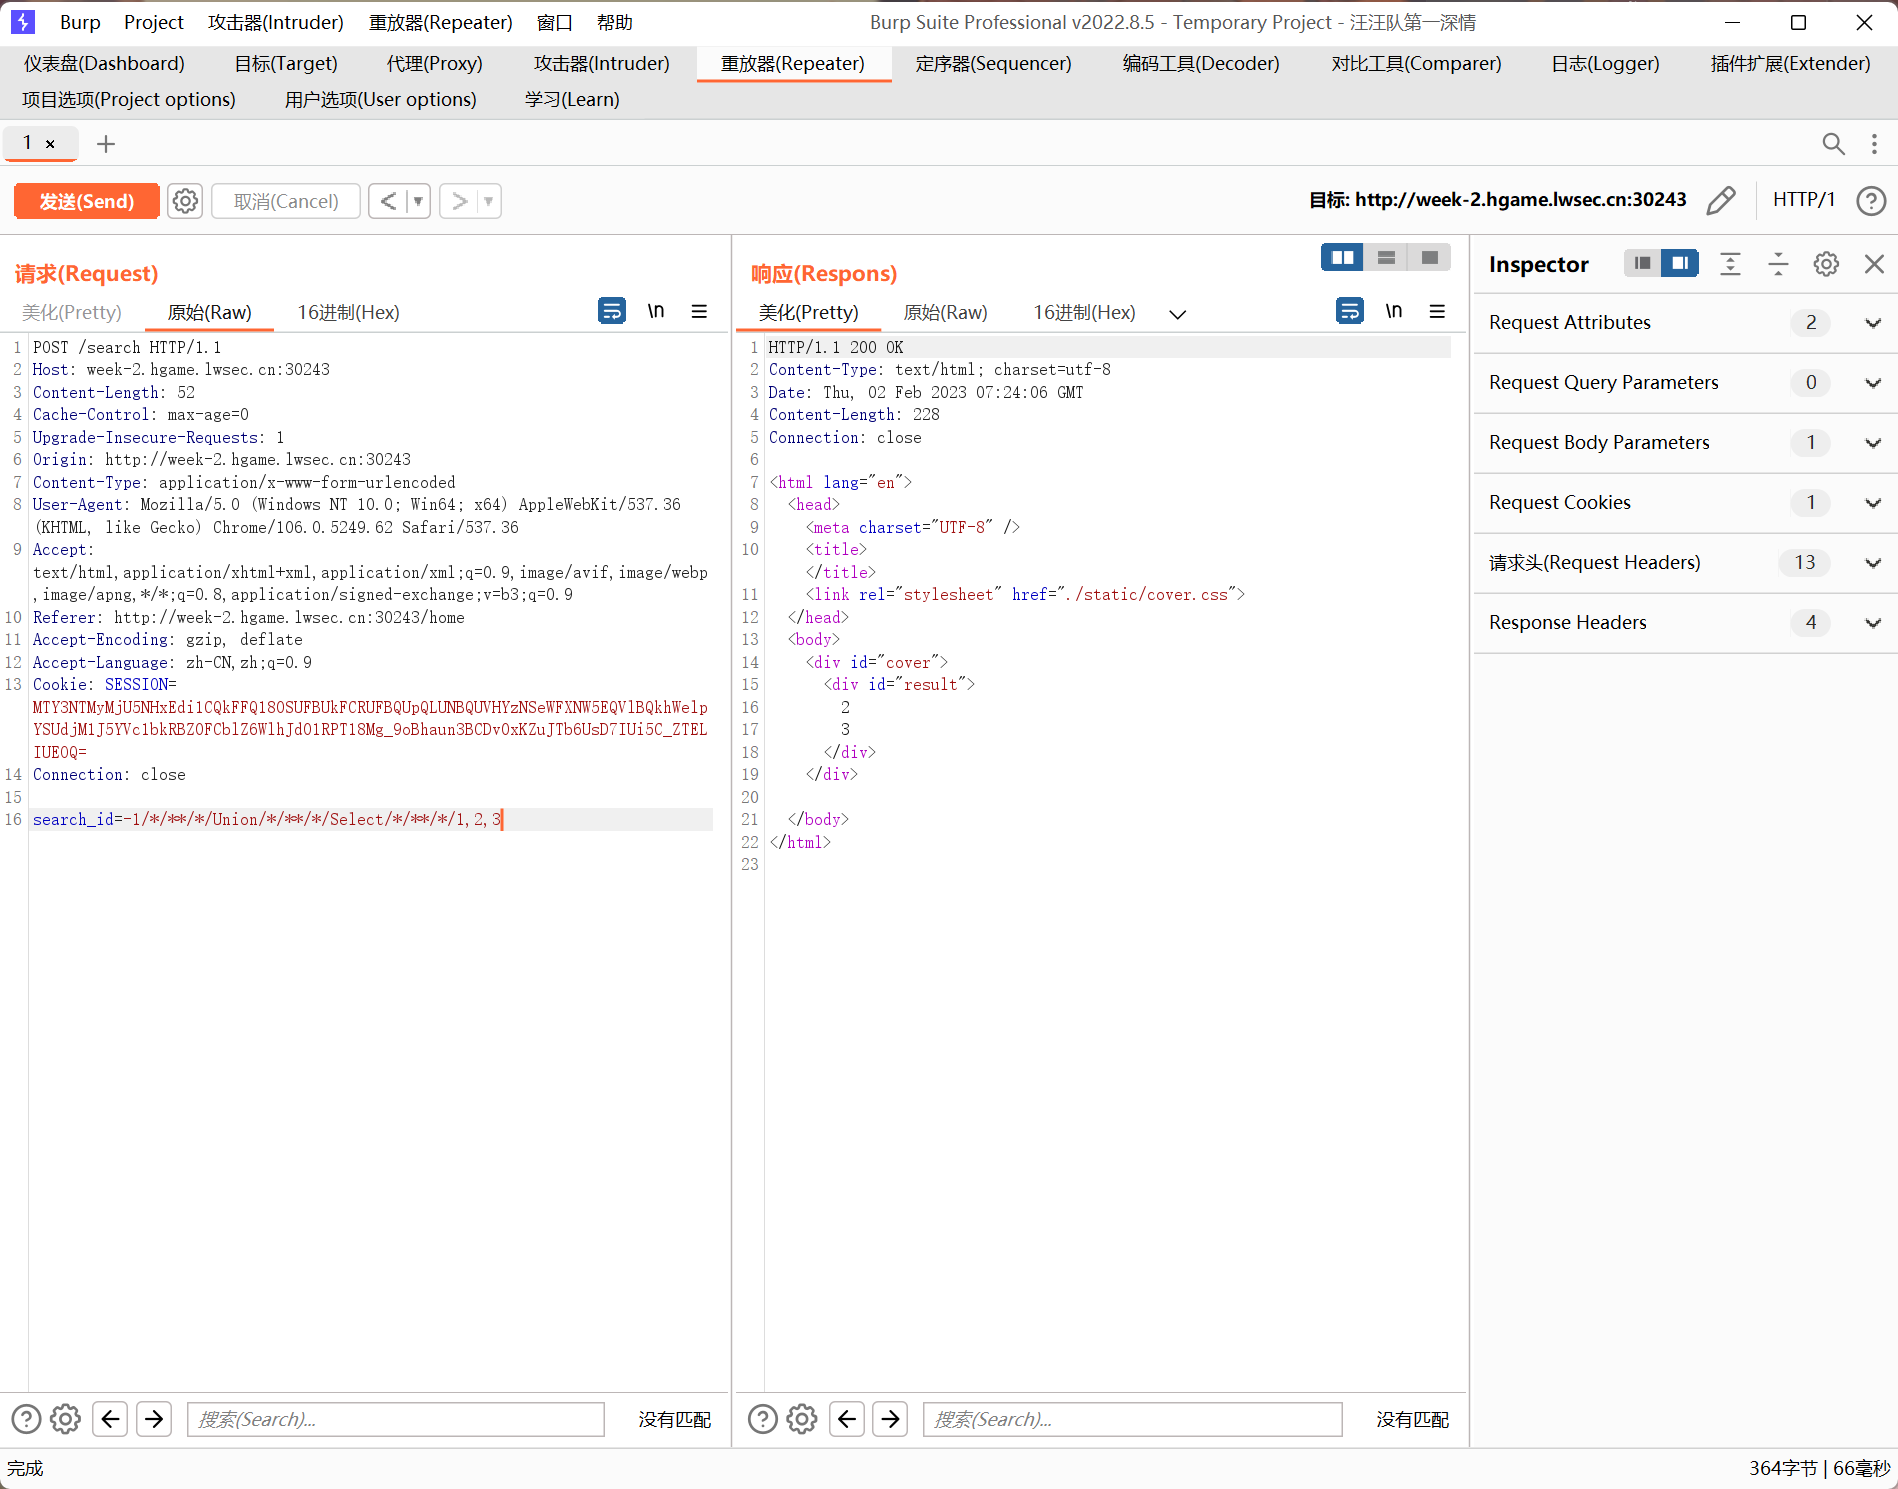Image resolution: width=1898 pixels, height=1489 pixels.
Task: Add a new Repeater tab
Action: [x=106, y=144]
